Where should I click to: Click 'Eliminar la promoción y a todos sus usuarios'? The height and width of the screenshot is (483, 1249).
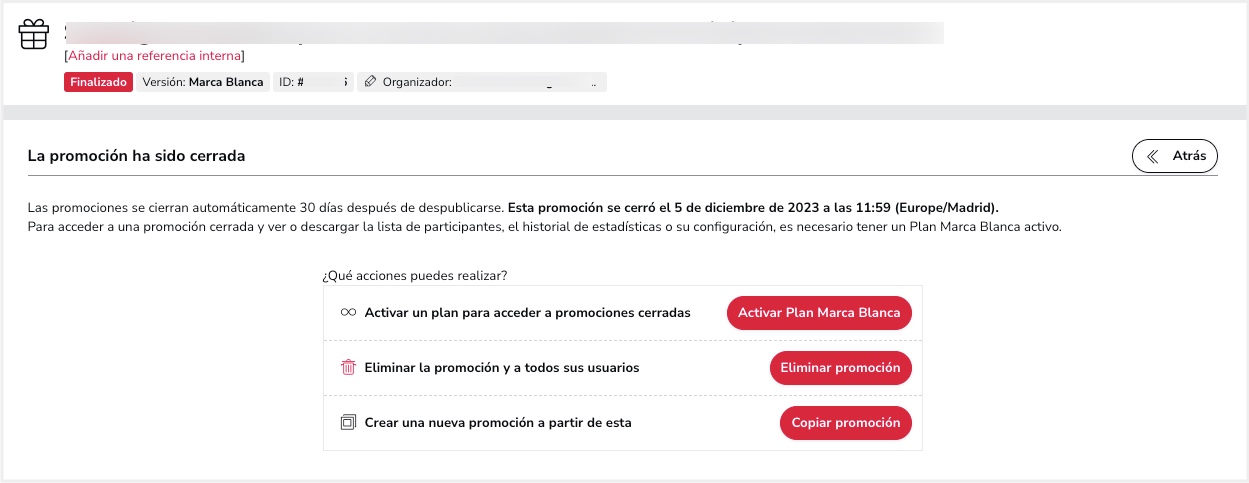pos(501,367)
